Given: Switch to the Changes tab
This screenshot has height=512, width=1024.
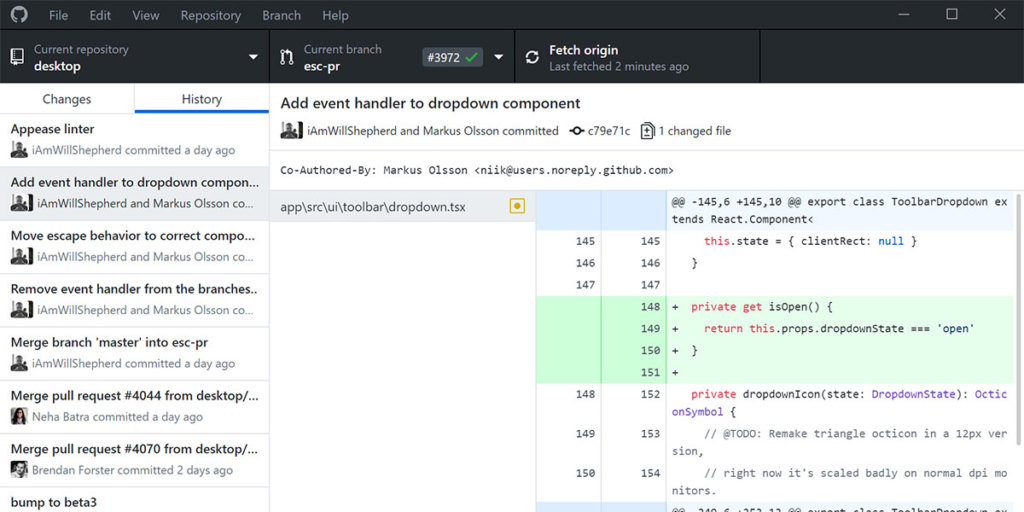Looking at the screenshot, I should pyautogui.click(x=67, y=99).
